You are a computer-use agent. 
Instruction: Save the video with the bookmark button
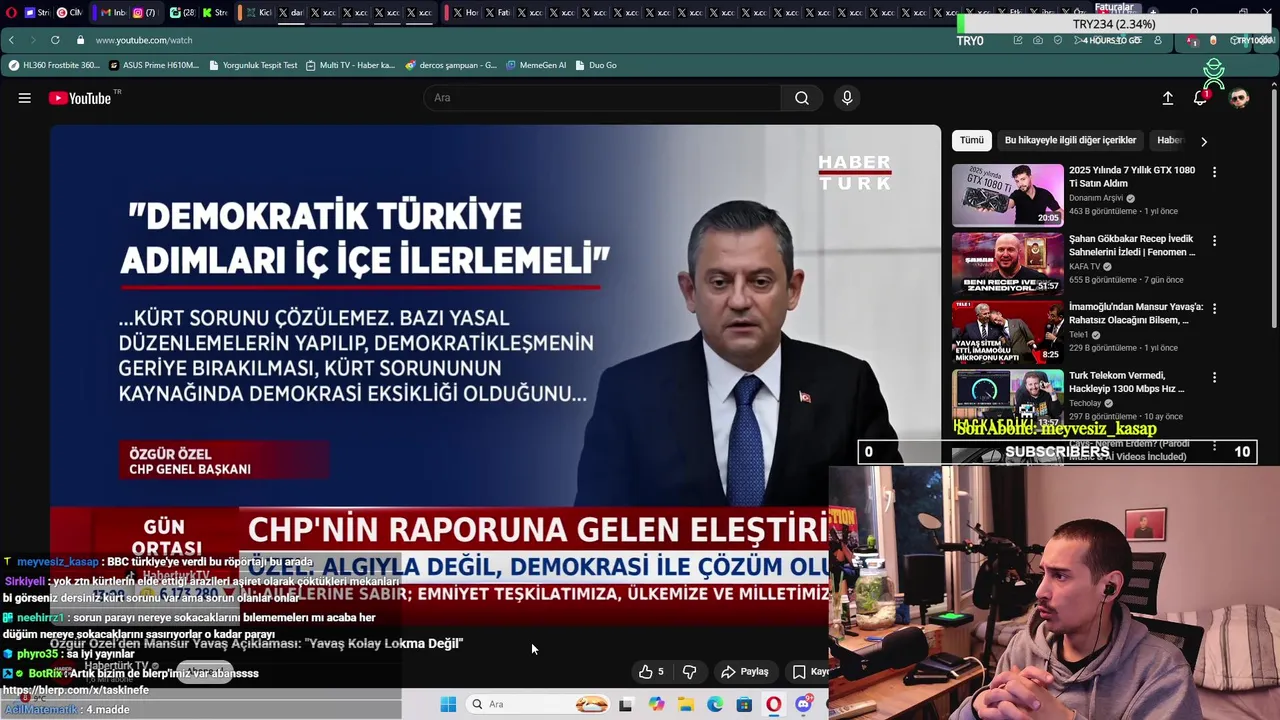809,672
